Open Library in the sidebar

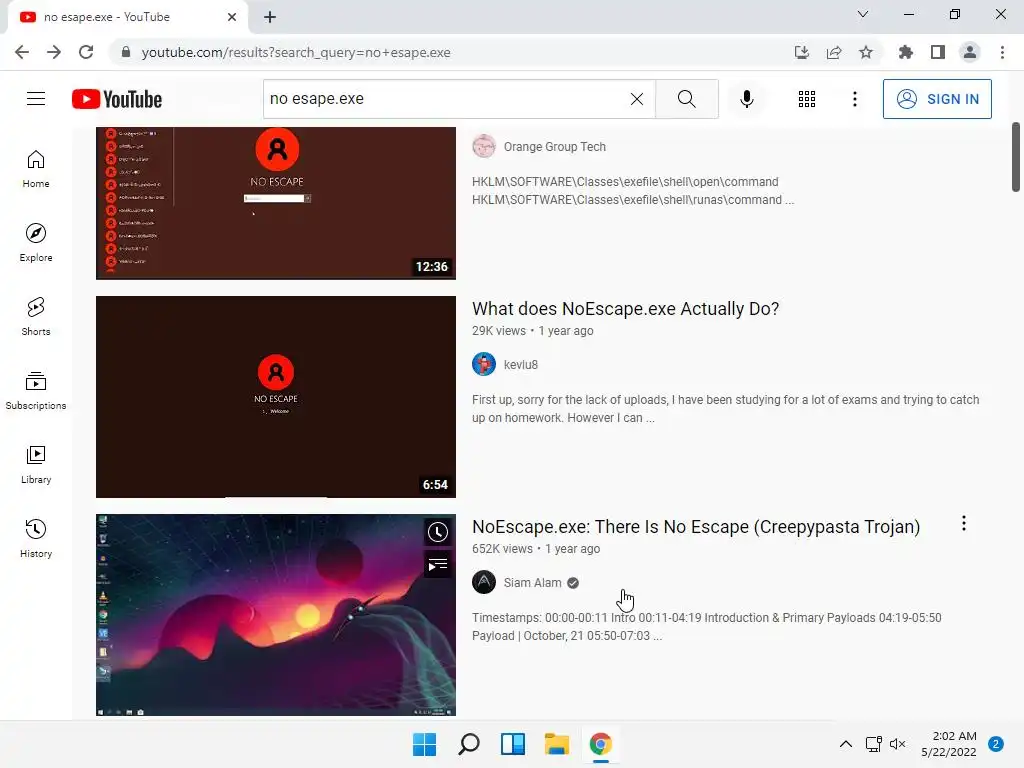pos(36,464)
